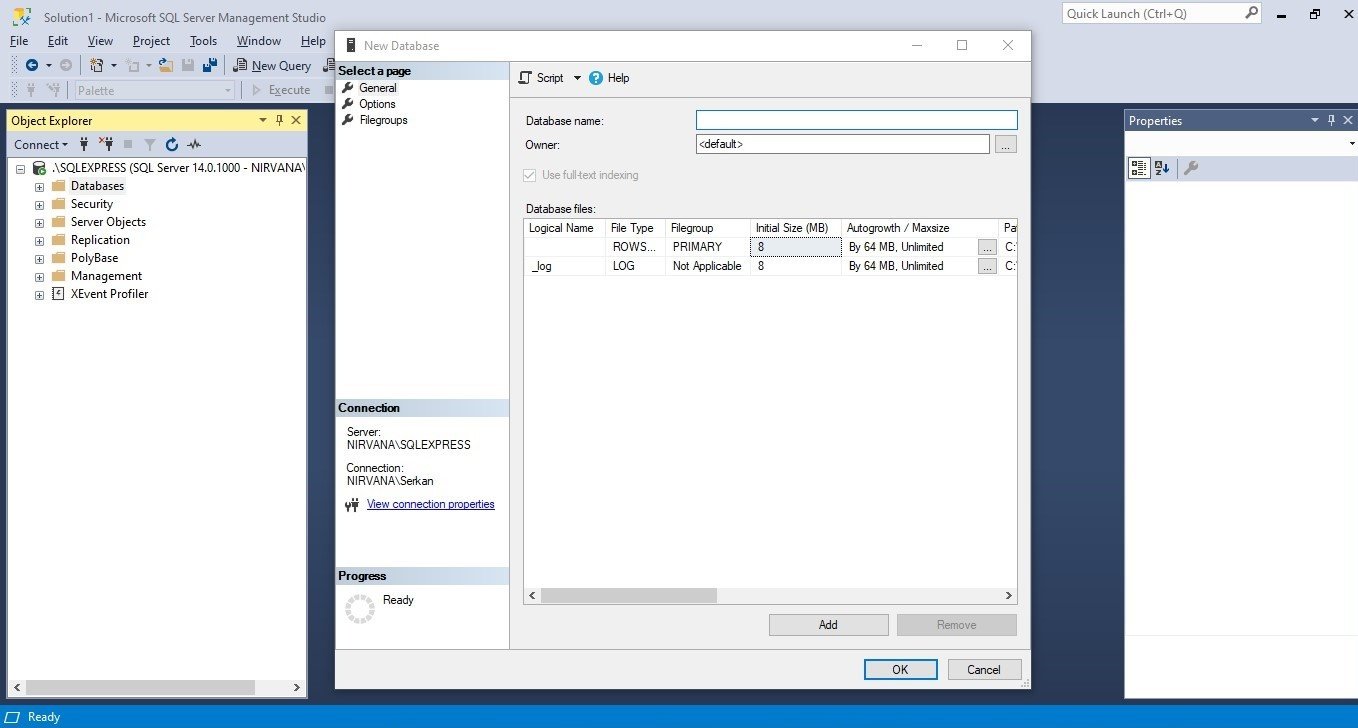Click the Cancel button

984,670
